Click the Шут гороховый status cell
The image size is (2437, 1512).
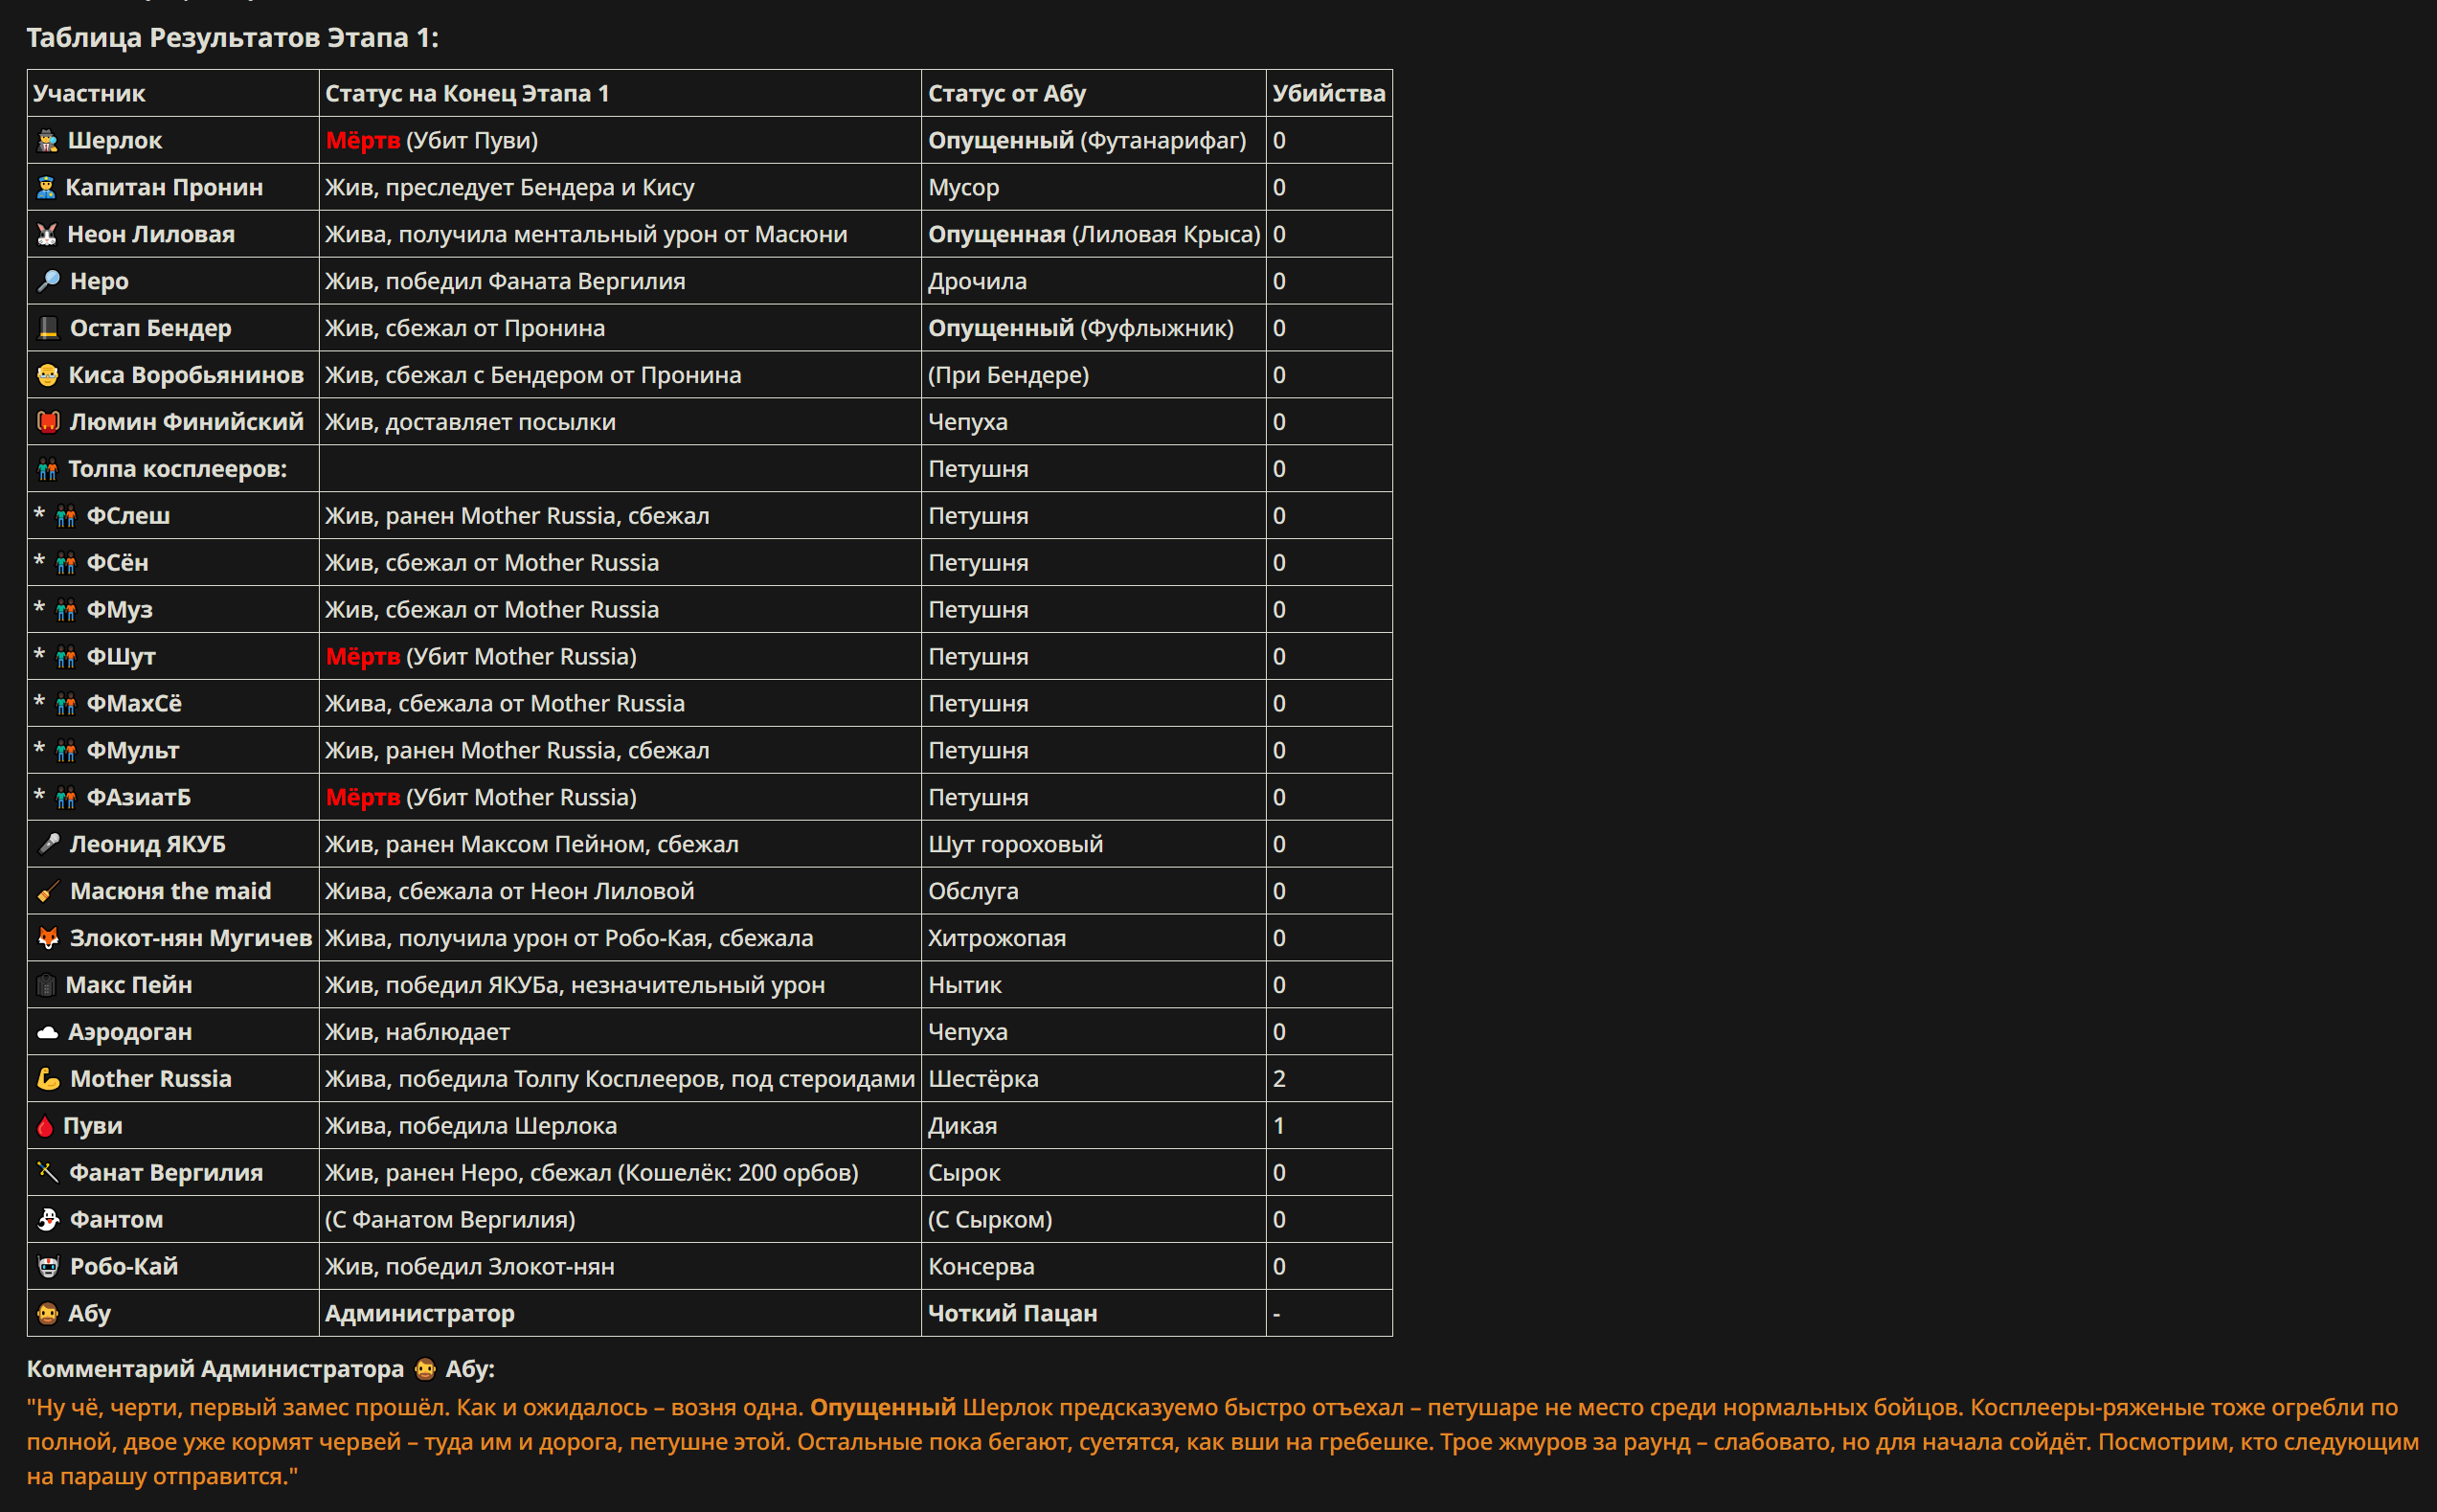(1093, 845)
